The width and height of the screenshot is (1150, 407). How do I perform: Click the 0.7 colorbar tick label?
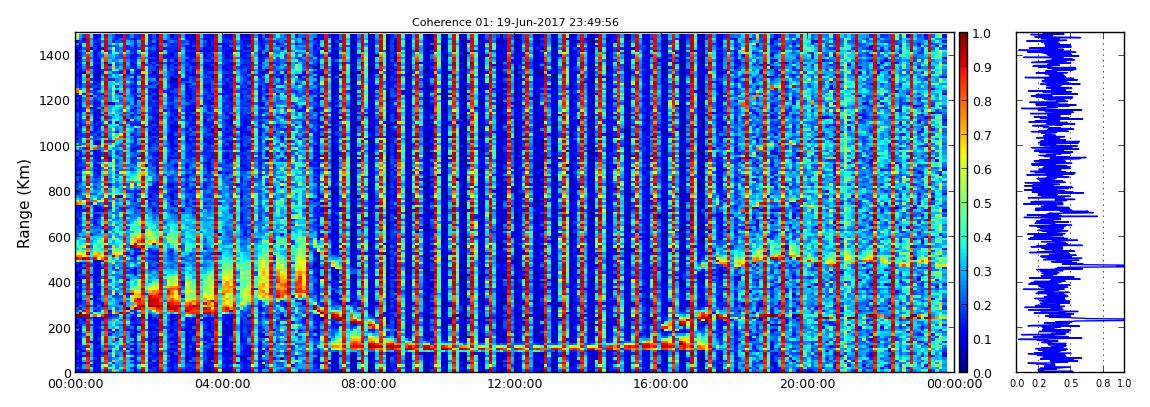[x=981, y=136]
